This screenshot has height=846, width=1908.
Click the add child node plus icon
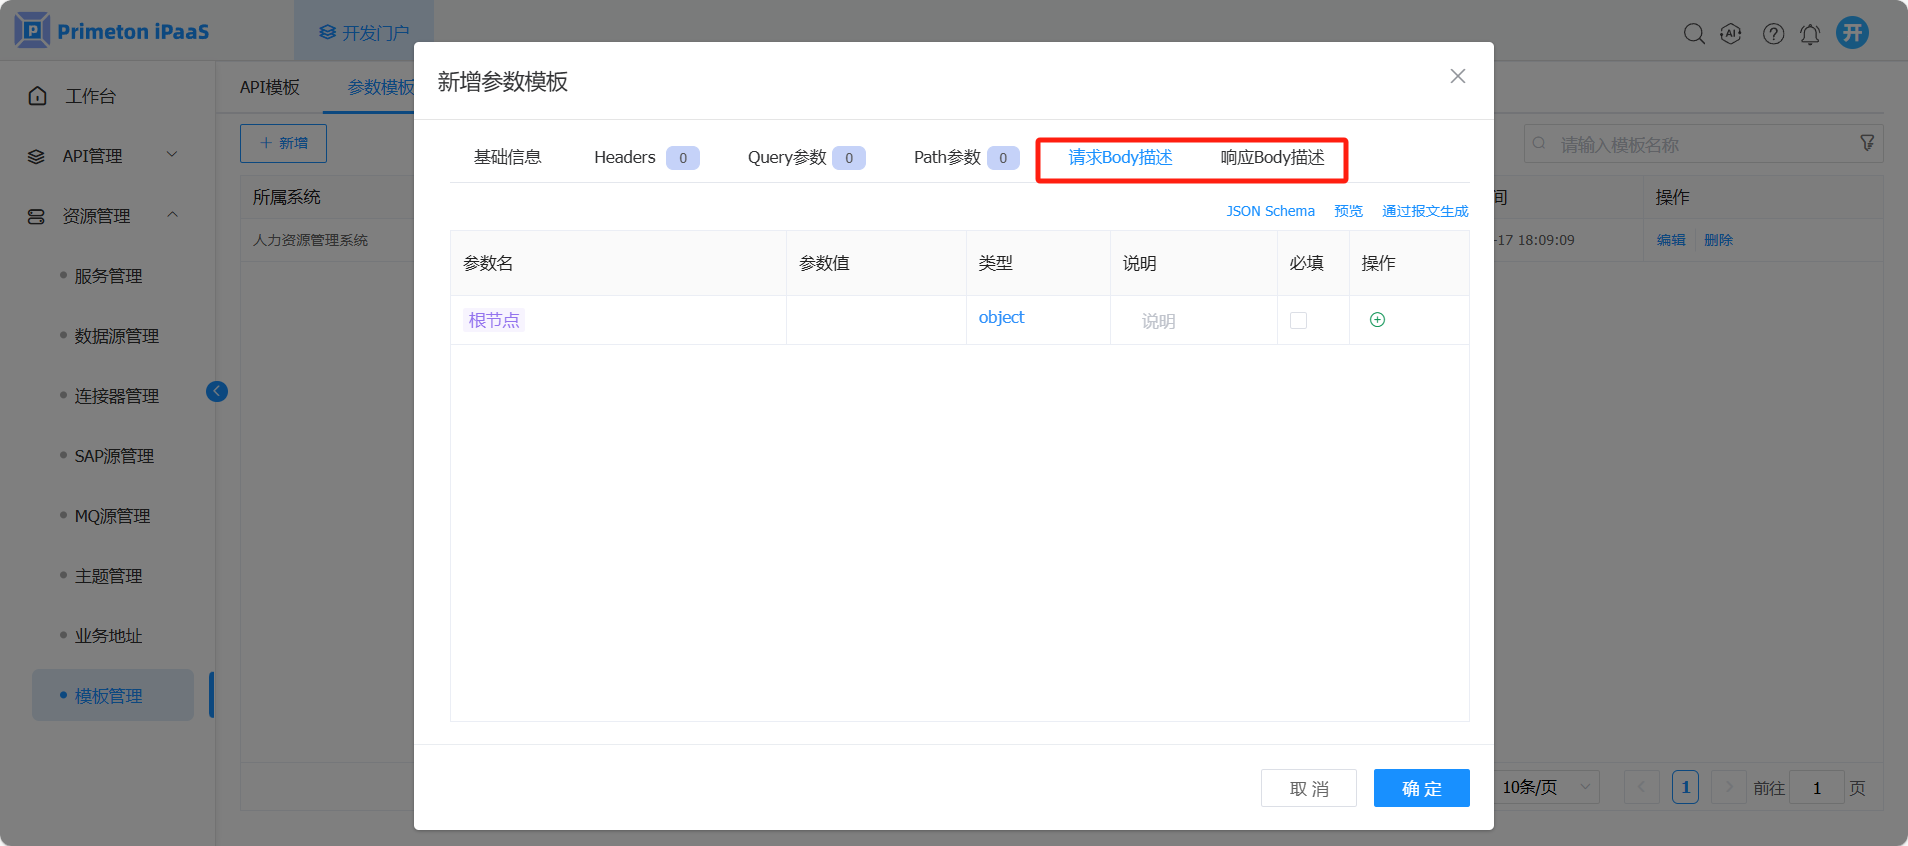coord(1377,320)
